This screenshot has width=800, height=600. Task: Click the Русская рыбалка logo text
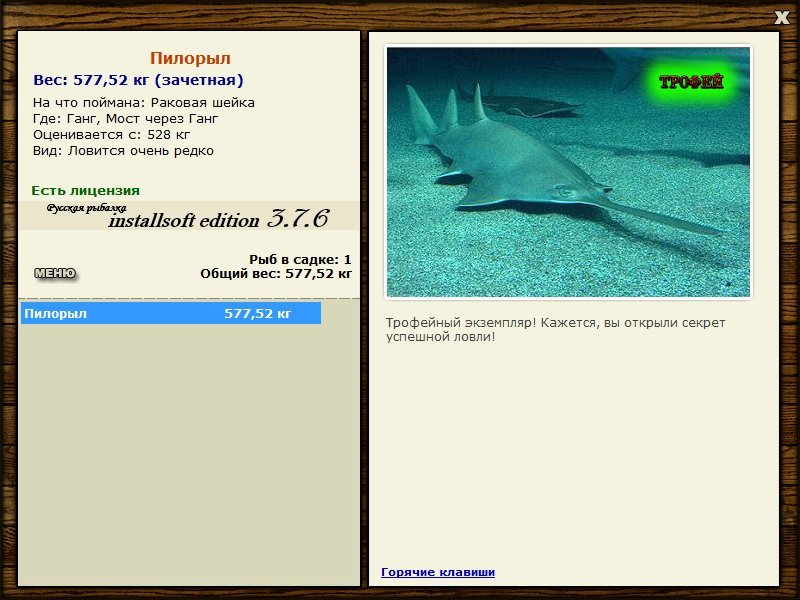coord(86,208)
